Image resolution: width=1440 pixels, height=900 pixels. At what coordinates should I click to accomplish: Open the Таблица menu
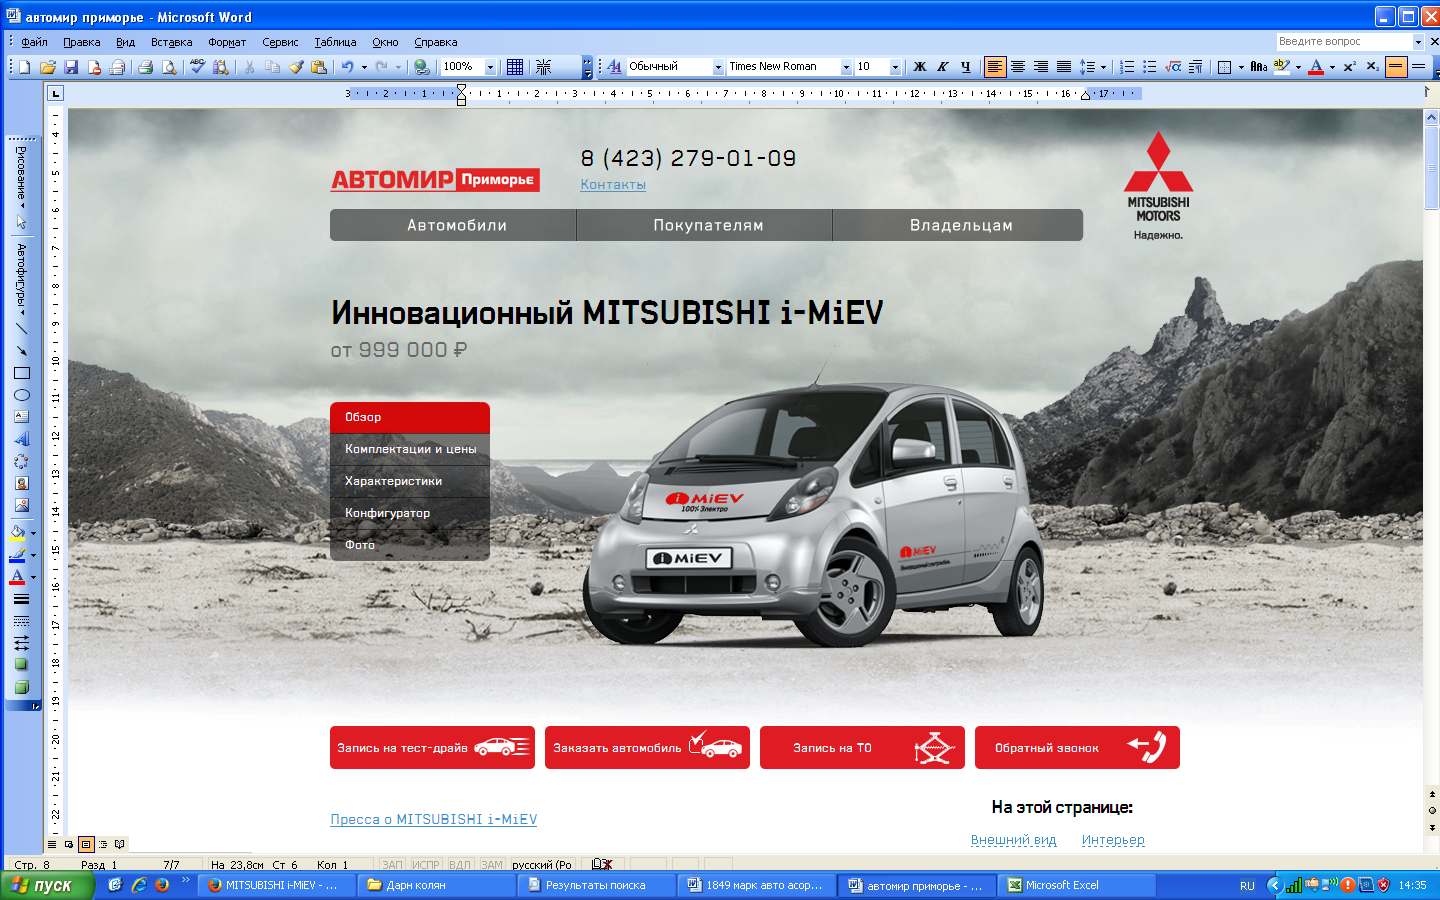(335, 42)
